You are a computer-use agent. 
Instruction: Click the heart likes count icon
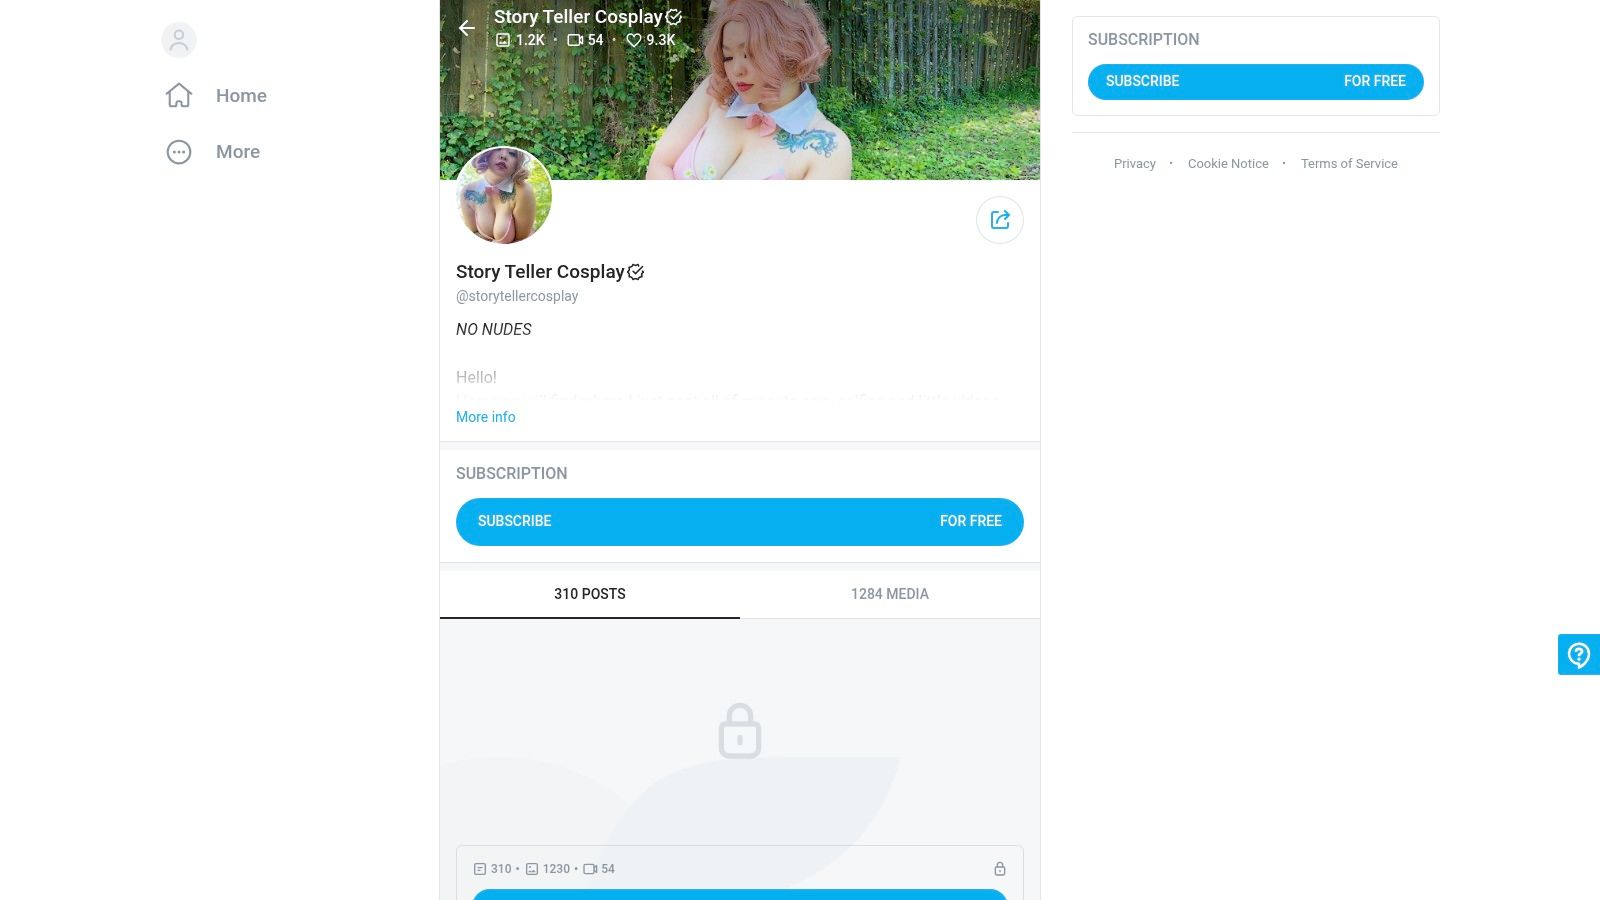pyautogui.click(x=633, y=40)
